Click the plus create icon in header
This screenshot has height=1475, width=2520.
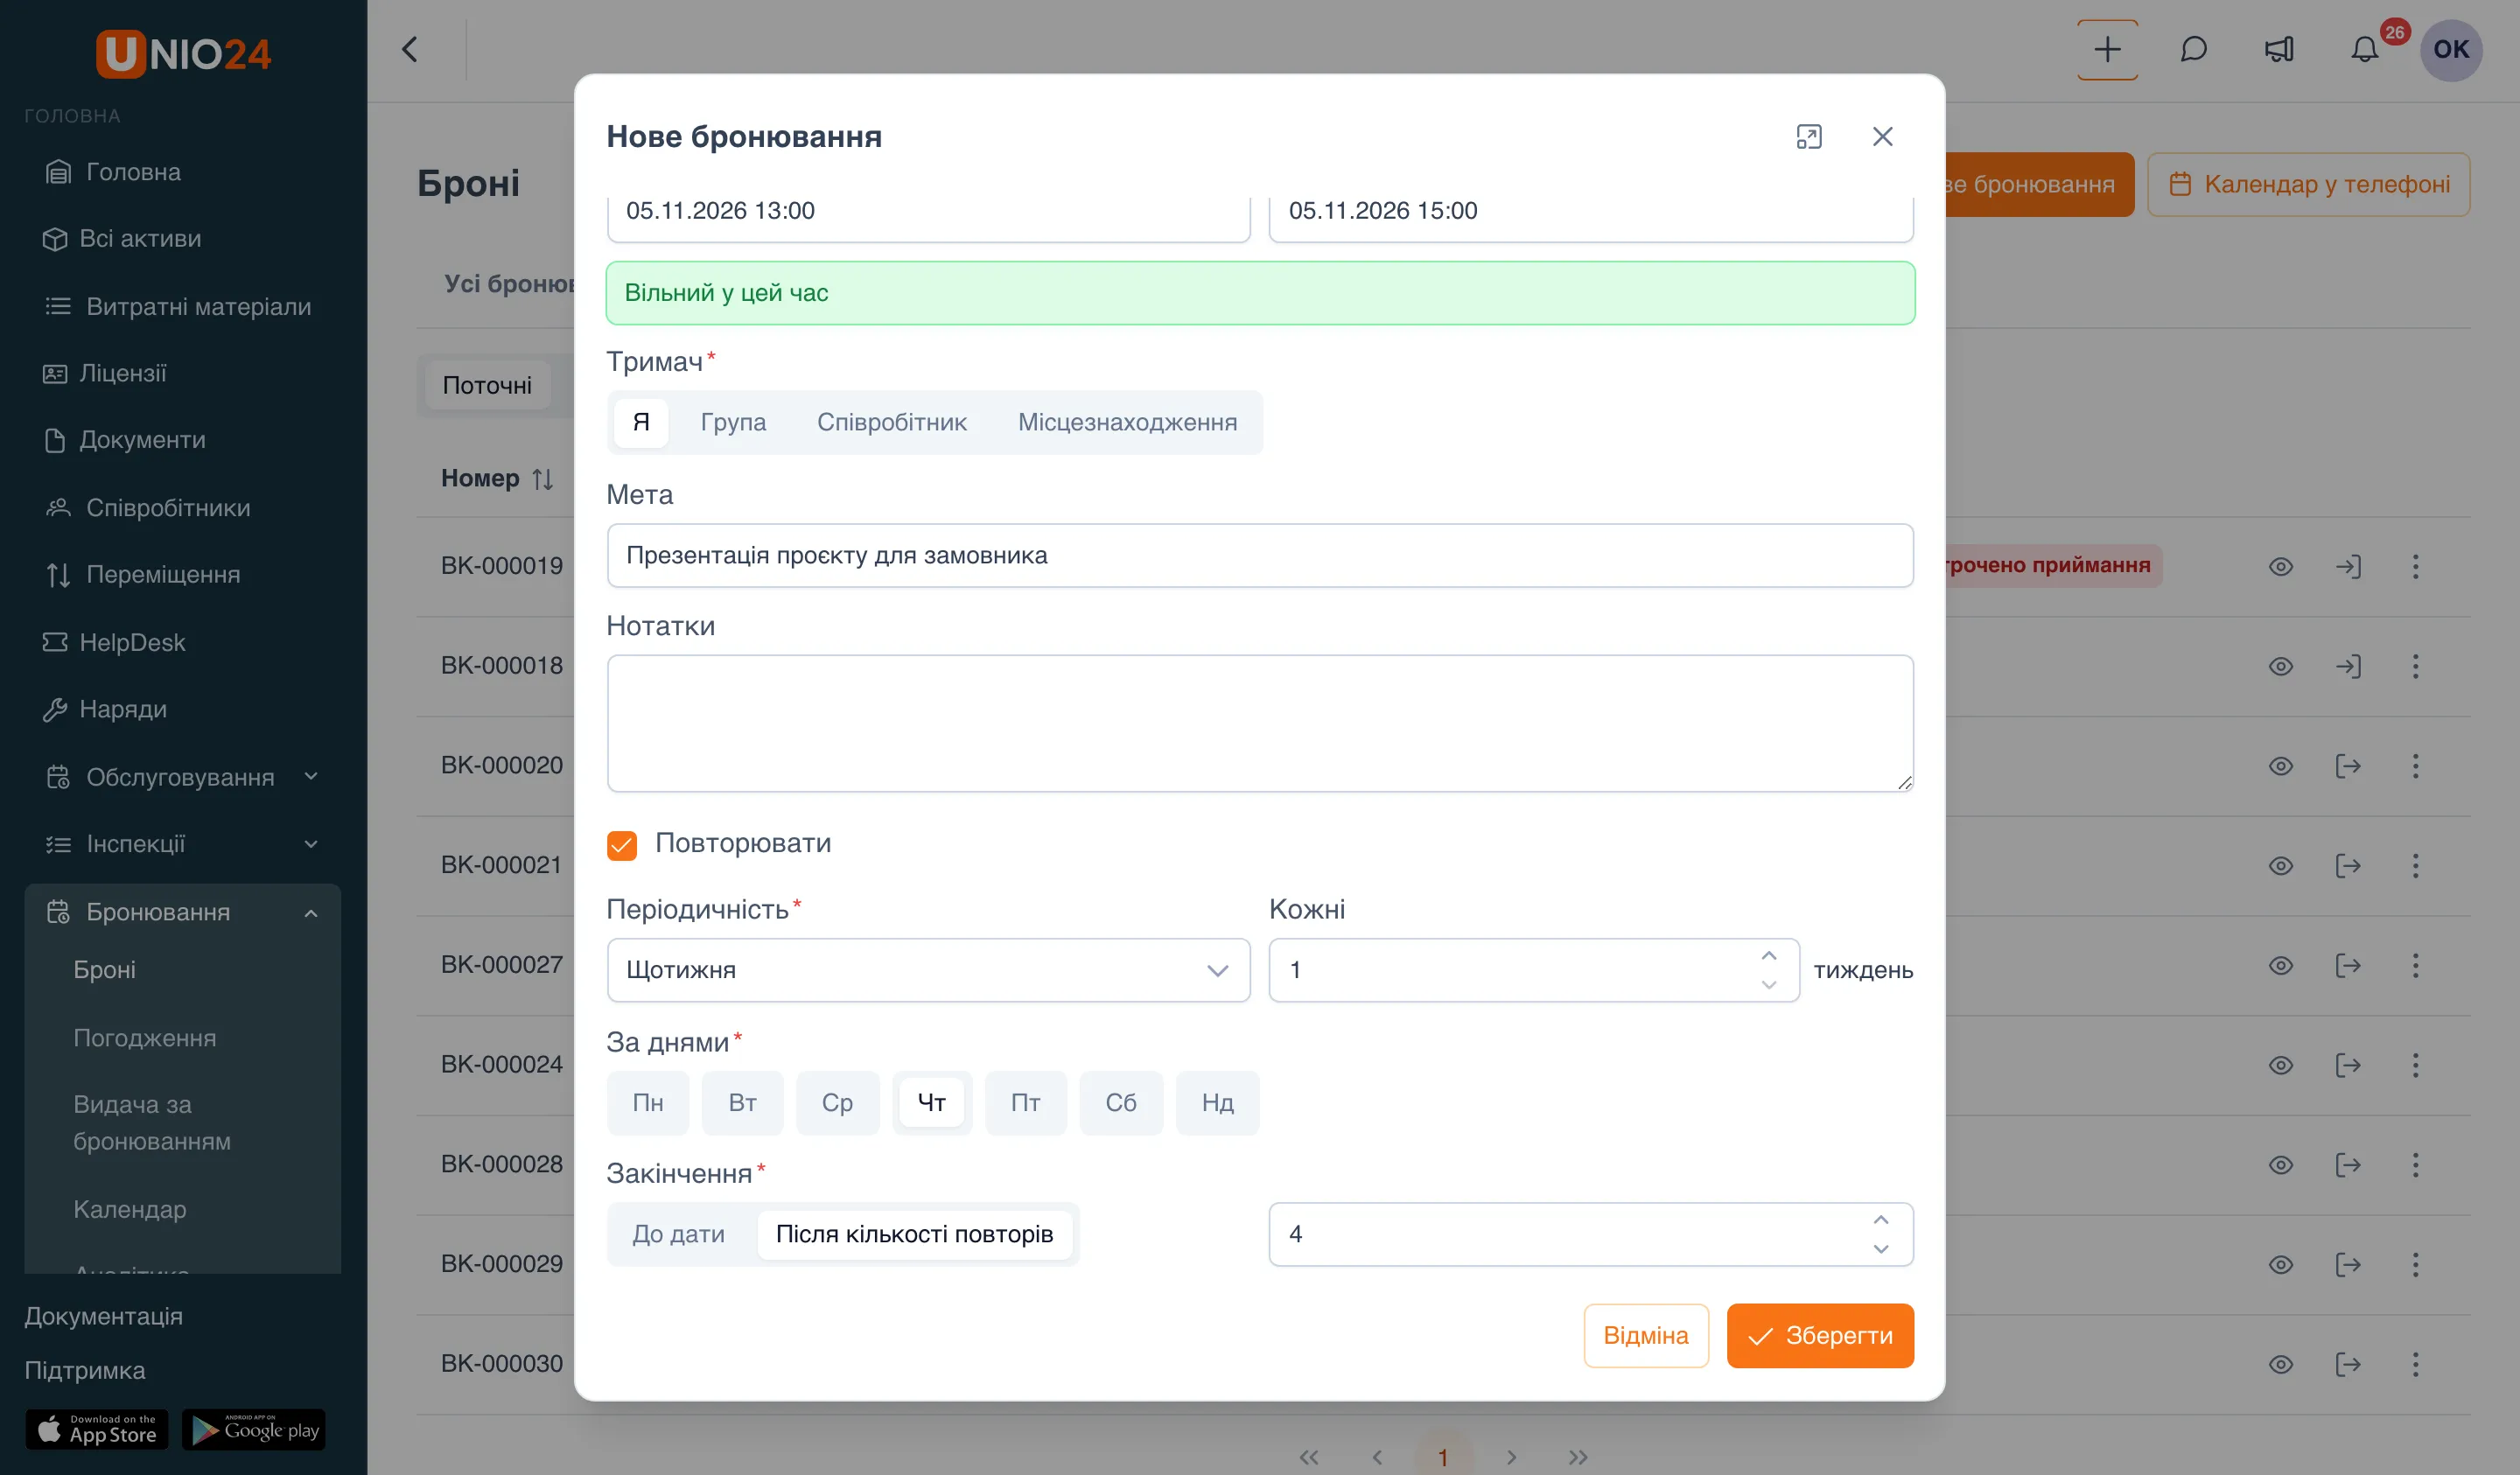(x=2107, y=49)
